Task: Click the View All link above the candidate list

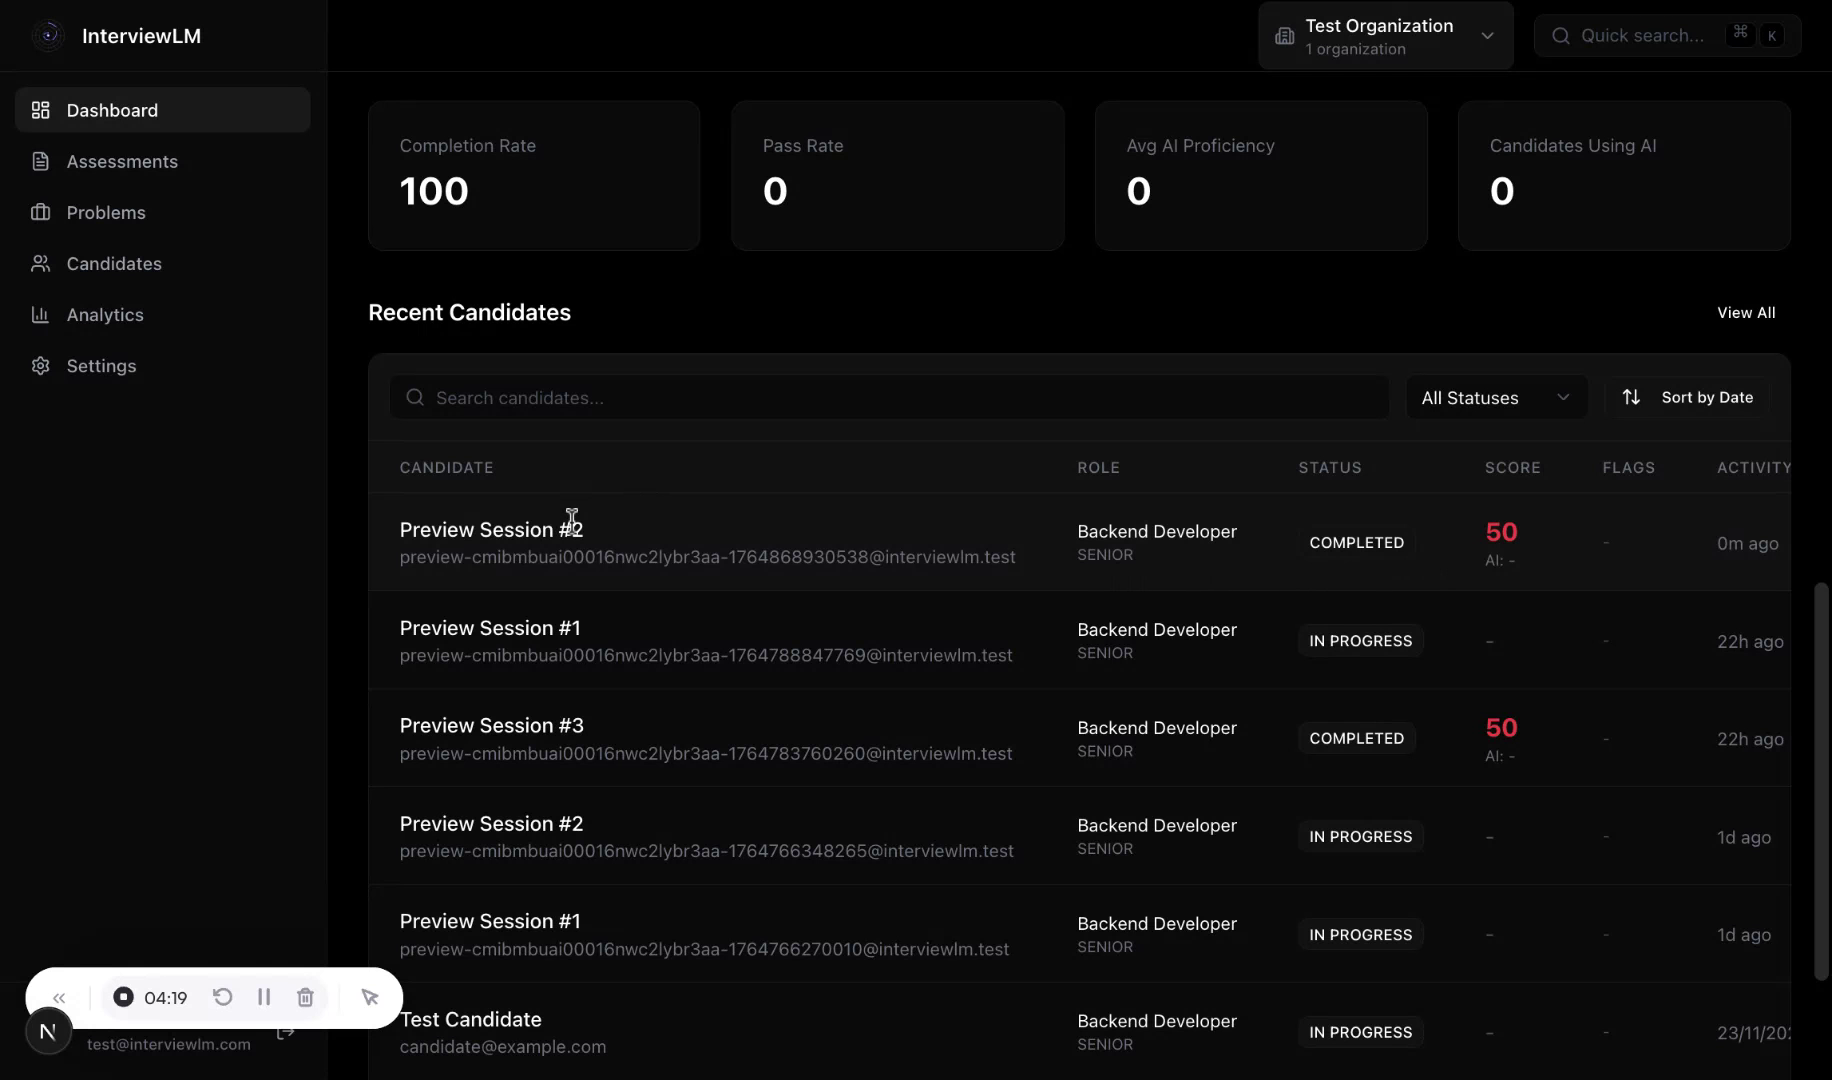Action: pos(1746,312)
